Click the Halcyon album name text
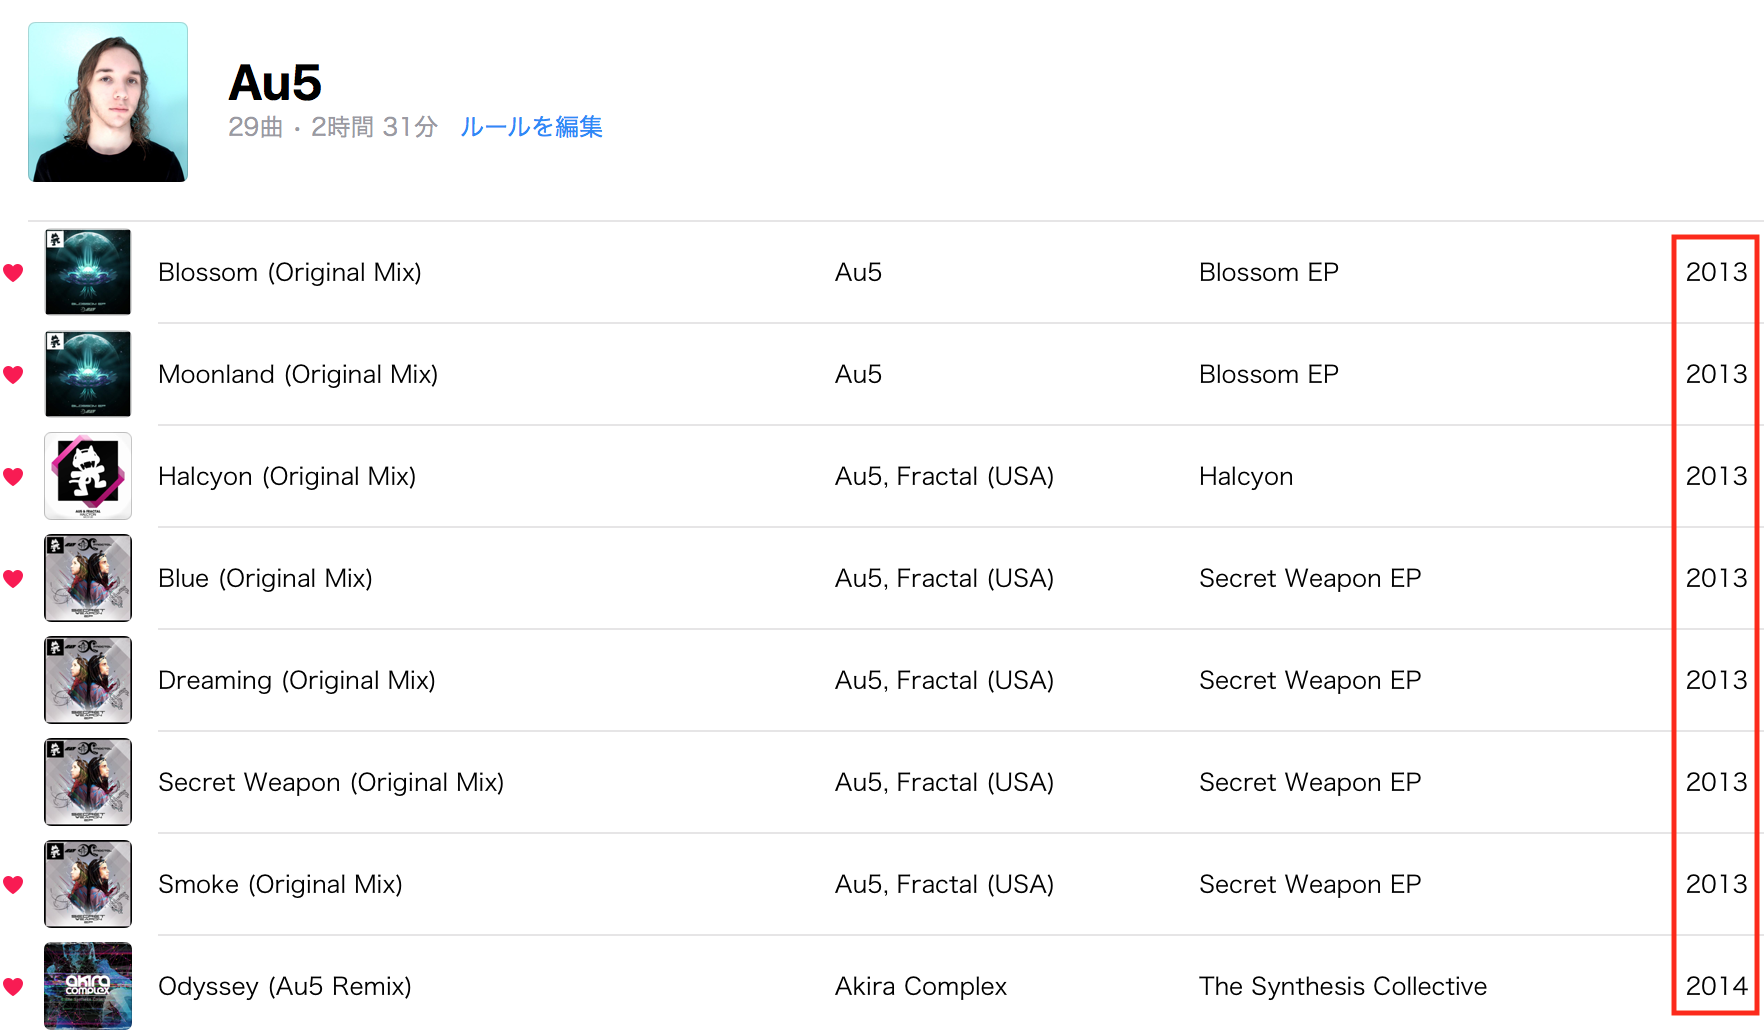 [x=1246, y=476]
